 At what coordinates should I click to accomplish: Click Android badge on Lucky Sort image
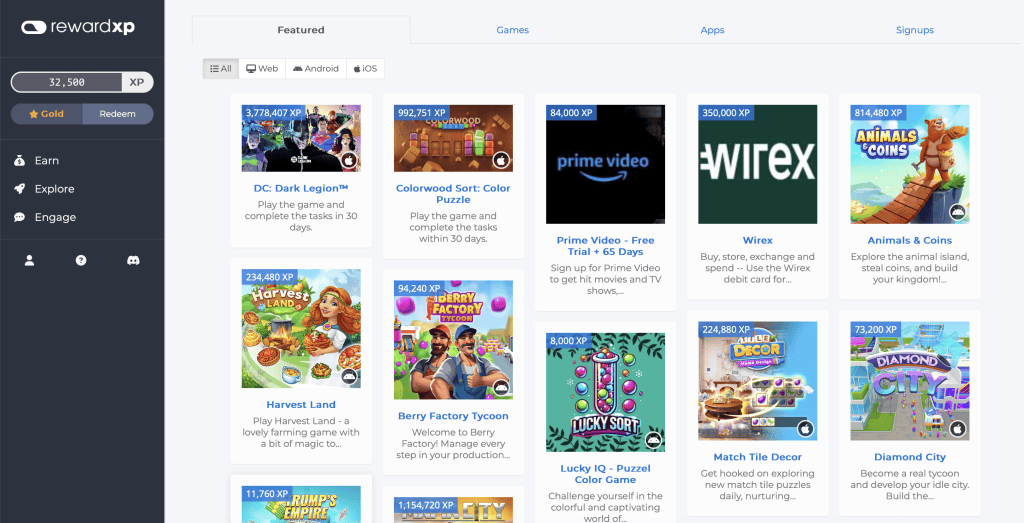[x=653, y=439]
